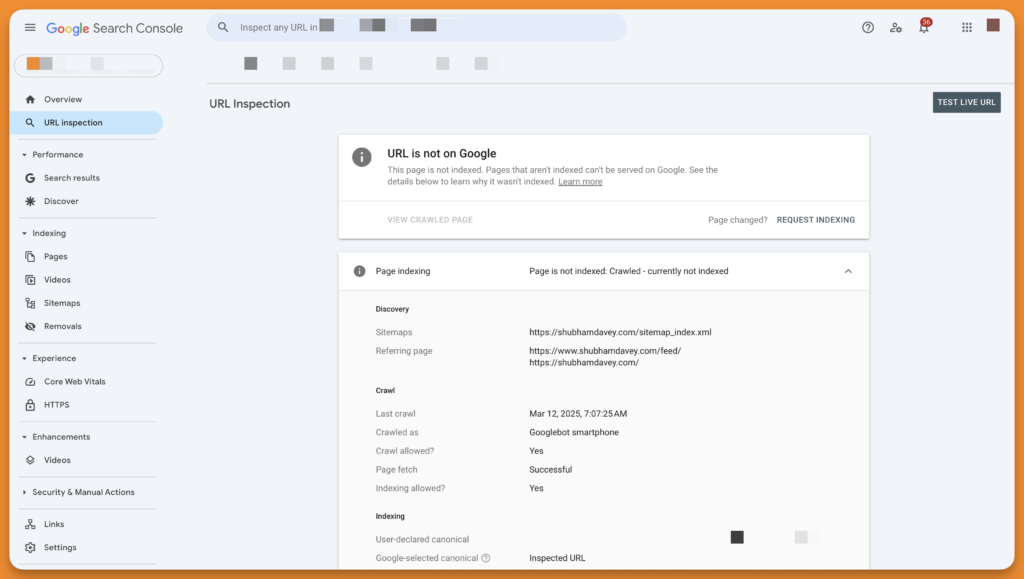Click the Last crawl date value
Image resolution: width=1024 pixels, height=579 pixels.
point(578,414)
